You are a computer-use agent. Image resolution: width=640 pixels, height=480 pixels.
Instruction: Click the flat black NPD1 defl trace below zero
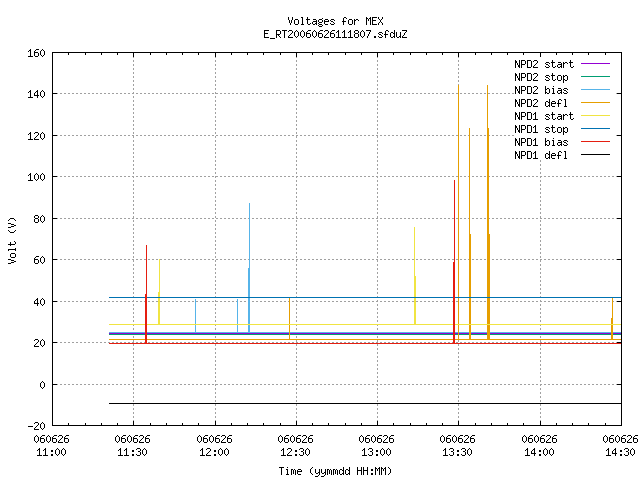pos(365,404)
